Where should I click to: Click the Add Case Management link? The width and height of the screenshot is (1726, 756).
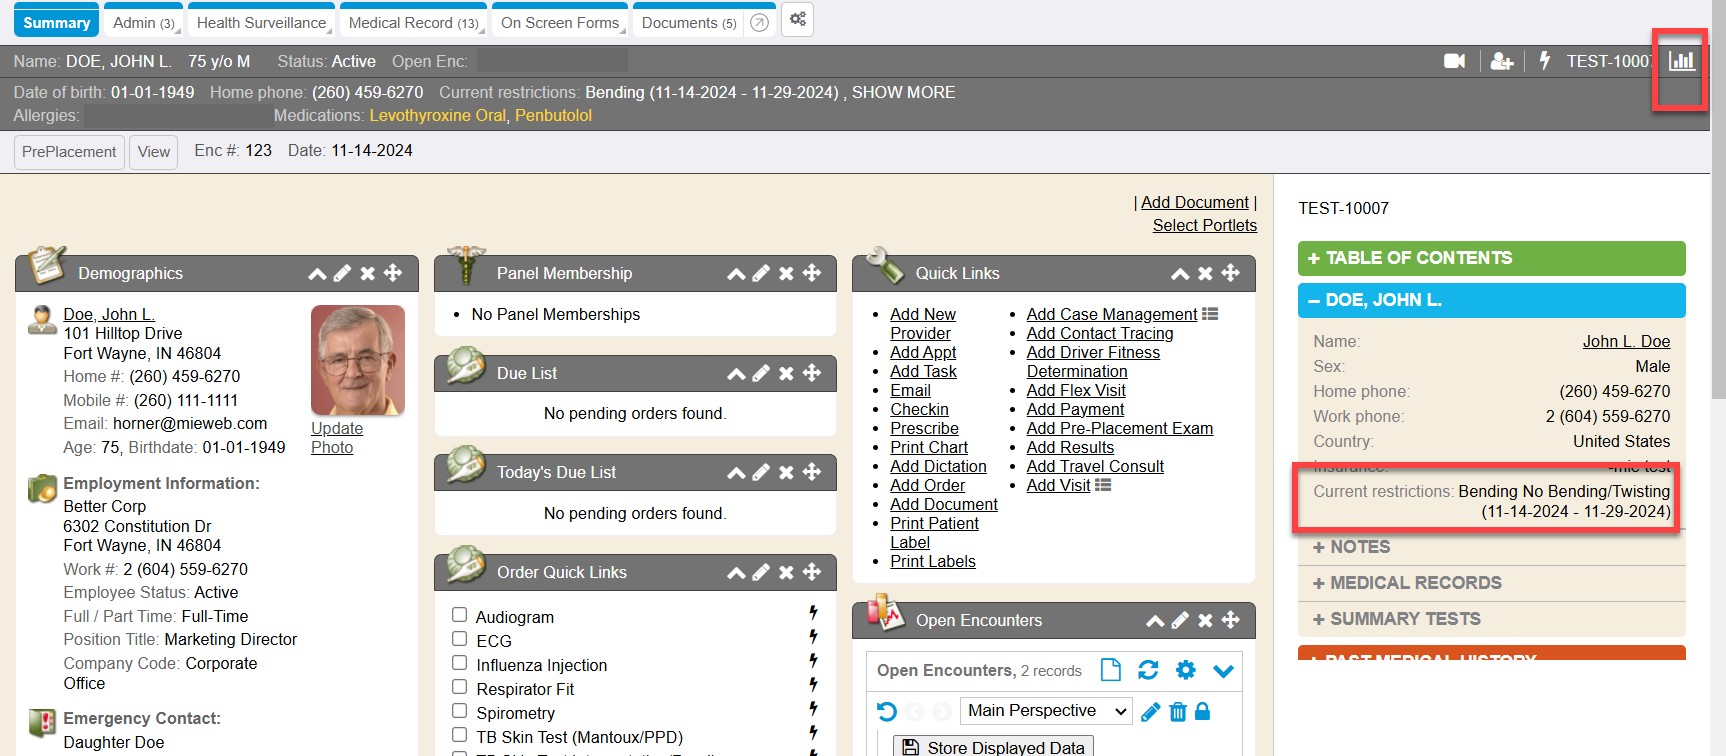[x=1111, y=314]
